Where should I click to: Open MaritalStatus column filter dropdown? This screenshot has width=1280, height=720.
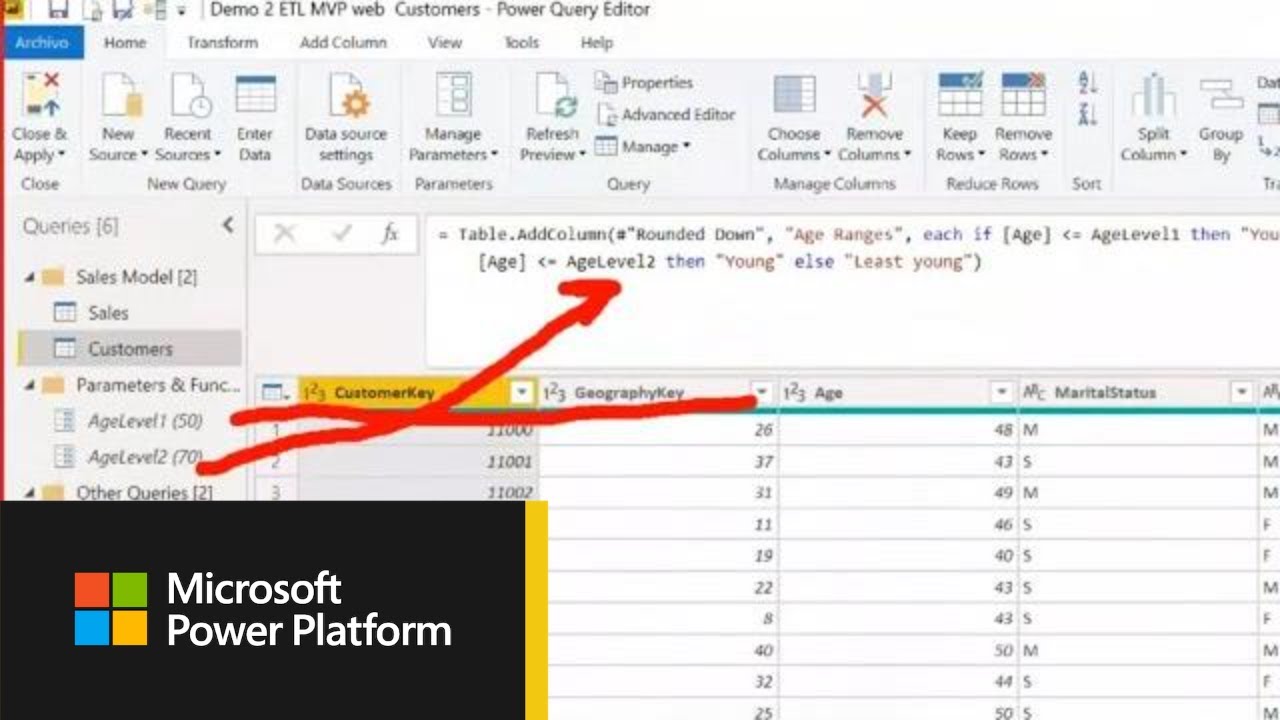point(1242,393)
